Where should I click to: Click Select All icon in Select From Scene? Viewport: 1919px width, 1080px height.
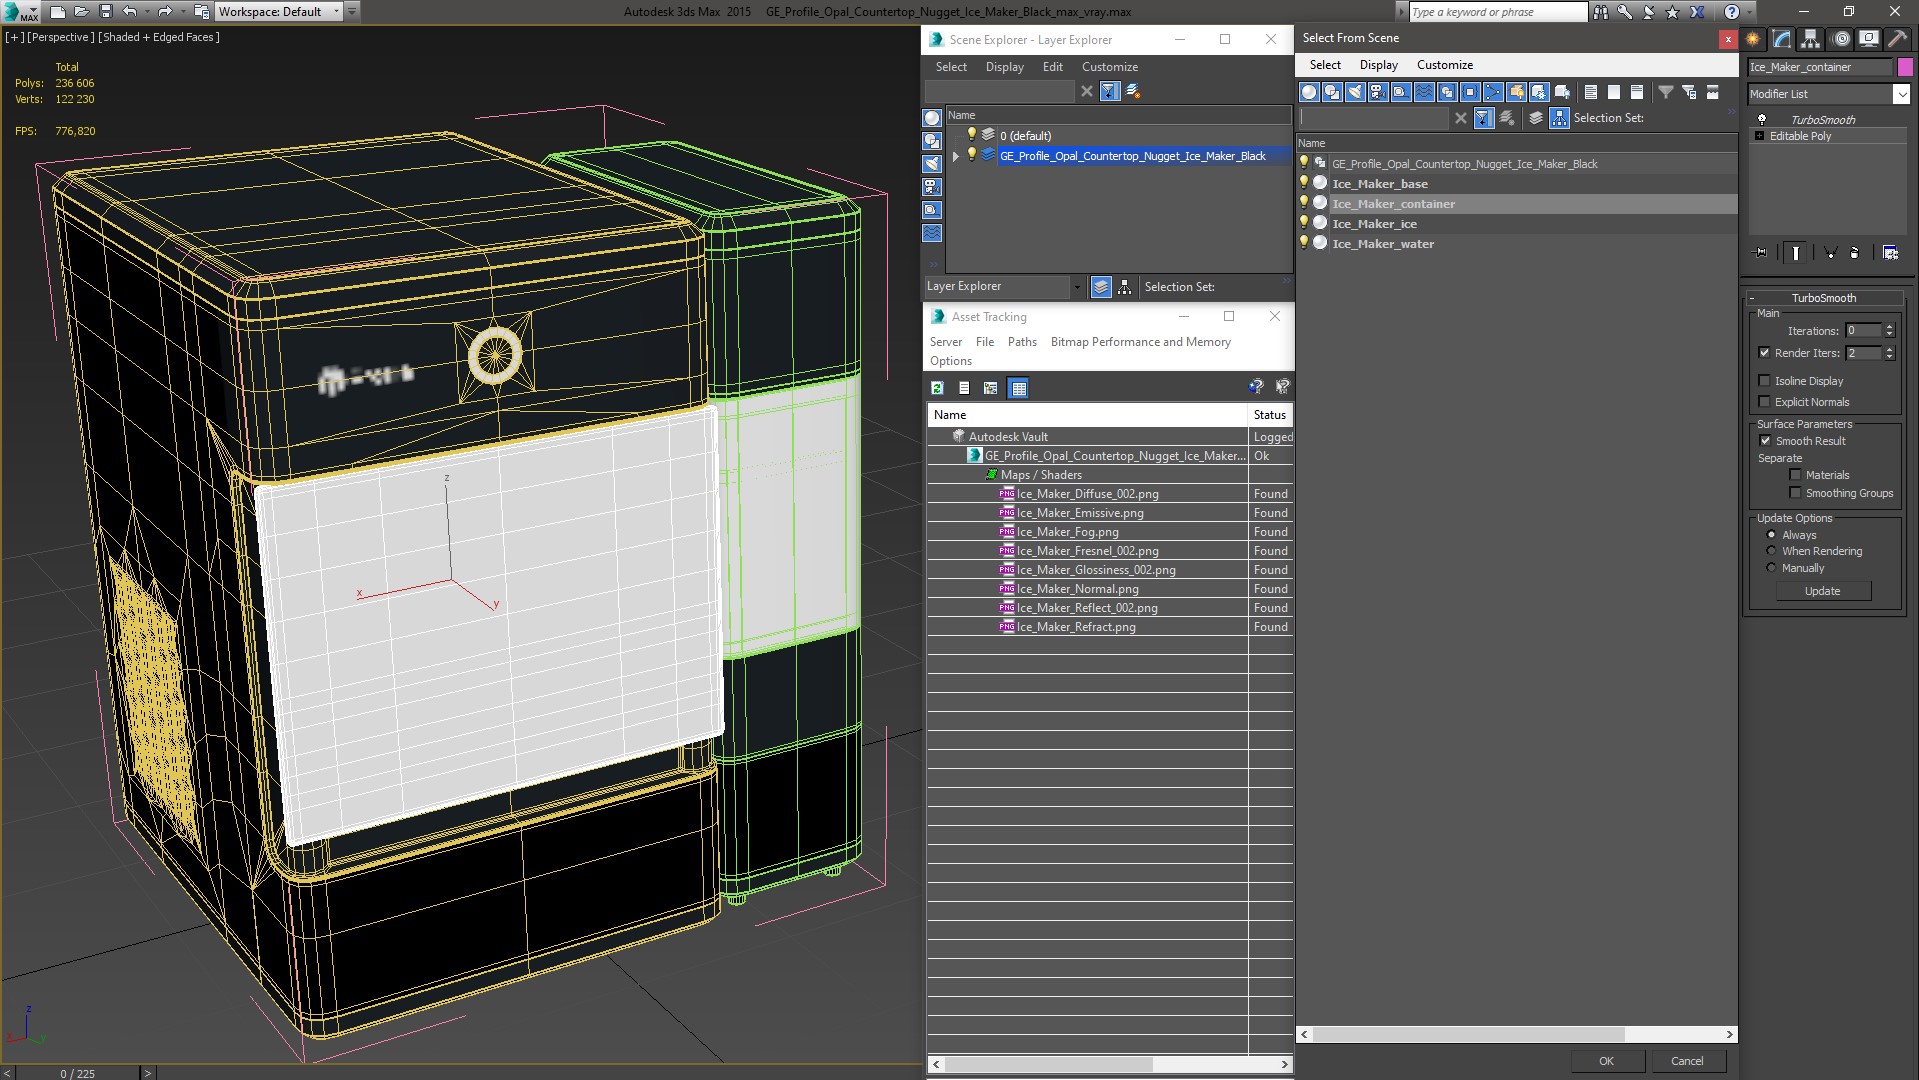pos(1591,92)
